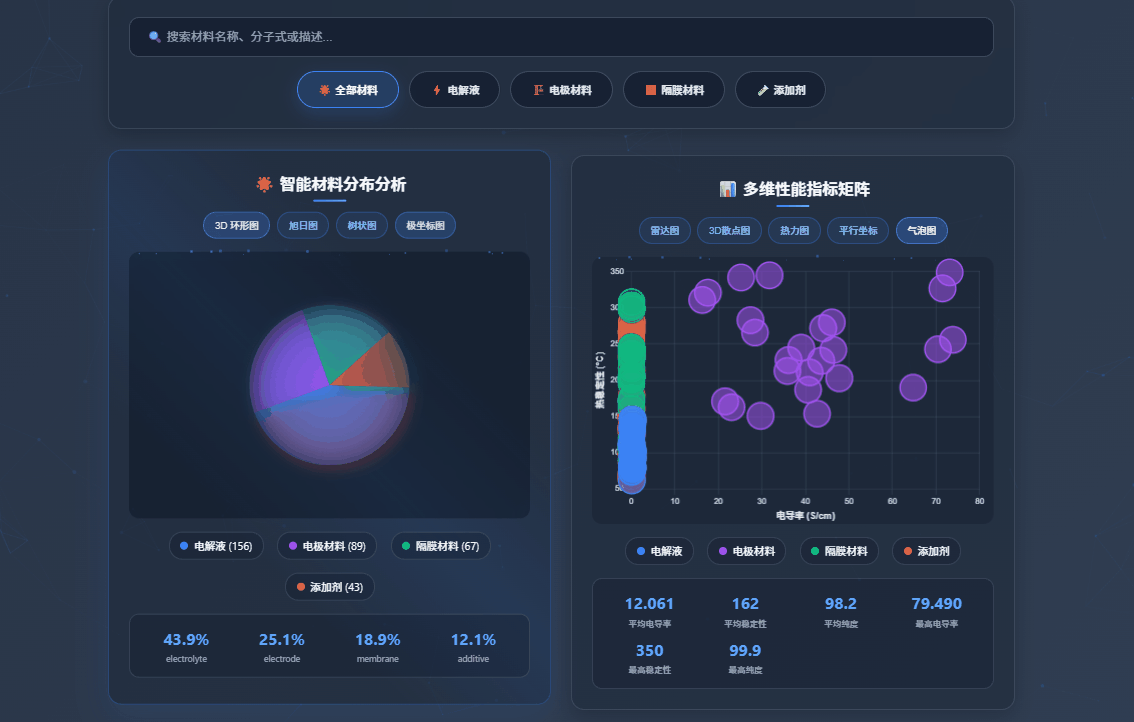Toggle 添加剂 (43) legend under pie chart
Image resolution: width=1134 pixels, height=722 pixels.
pos(329,587)
